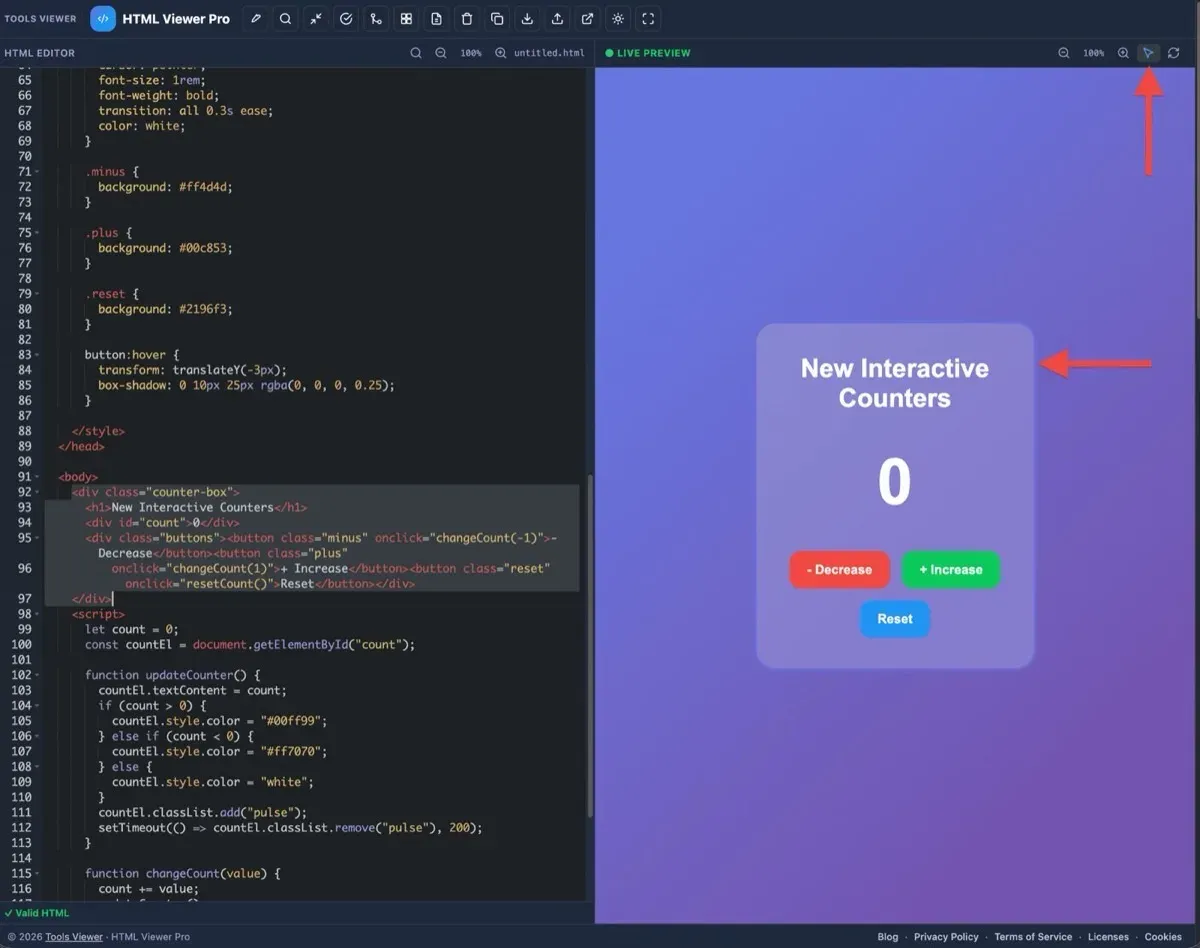
Task: Click the untitled.html file name
Action: coord(549,53)
